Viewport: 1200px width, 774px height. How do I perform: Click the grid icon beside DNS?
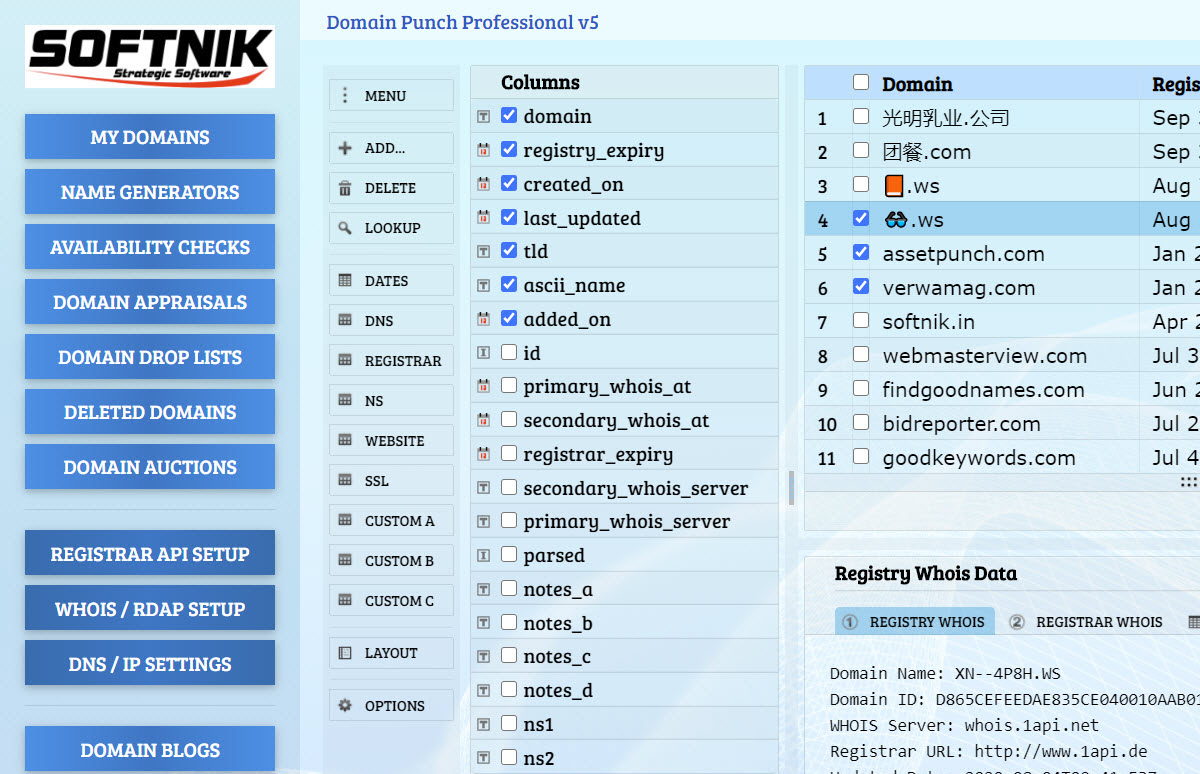coord(345,321)
